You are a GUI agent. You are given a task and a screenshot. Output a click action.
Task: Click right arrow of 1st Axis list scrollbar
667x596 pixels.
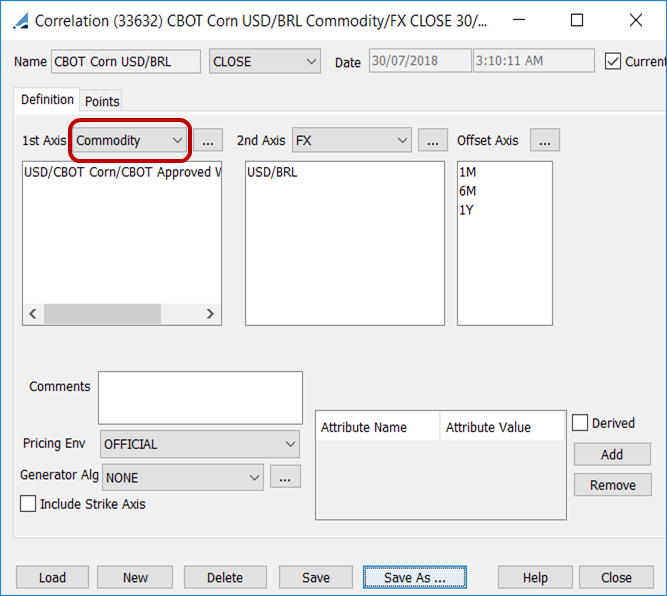(210, 314)
